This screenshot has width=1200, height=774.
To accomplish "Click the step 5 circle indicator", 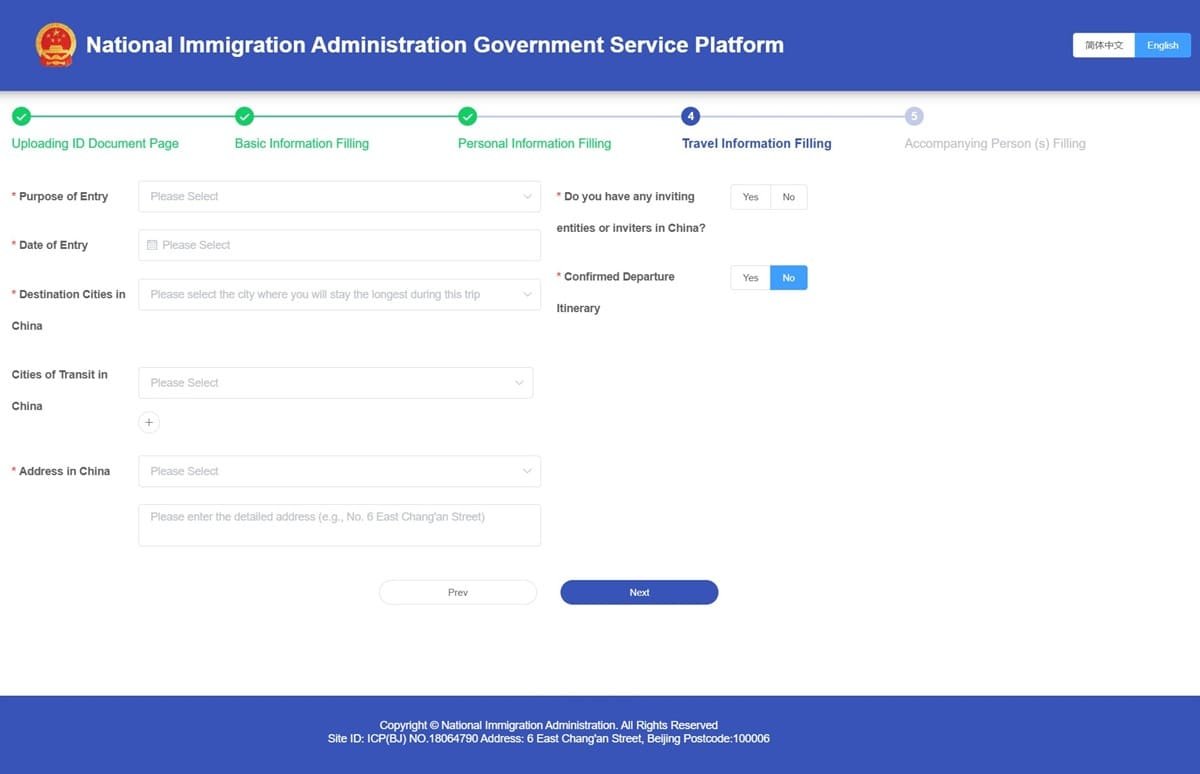I will click(x=914, y=115).
